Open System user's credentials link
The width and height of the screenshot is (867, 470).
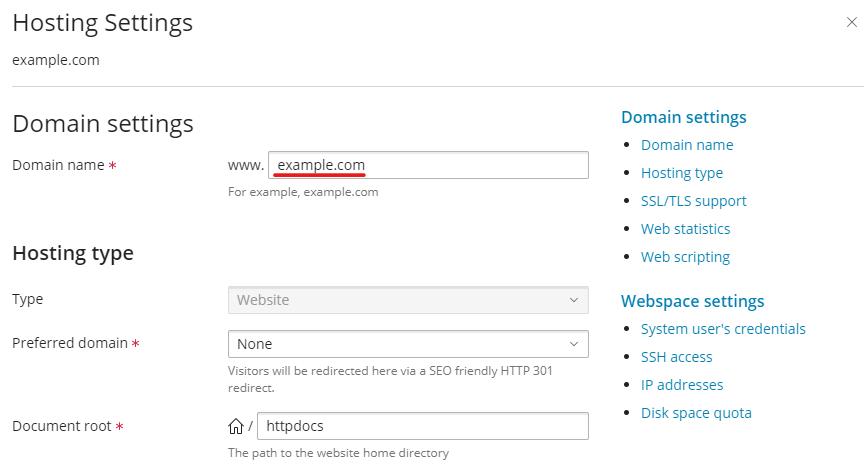click(x=723, y=329)
